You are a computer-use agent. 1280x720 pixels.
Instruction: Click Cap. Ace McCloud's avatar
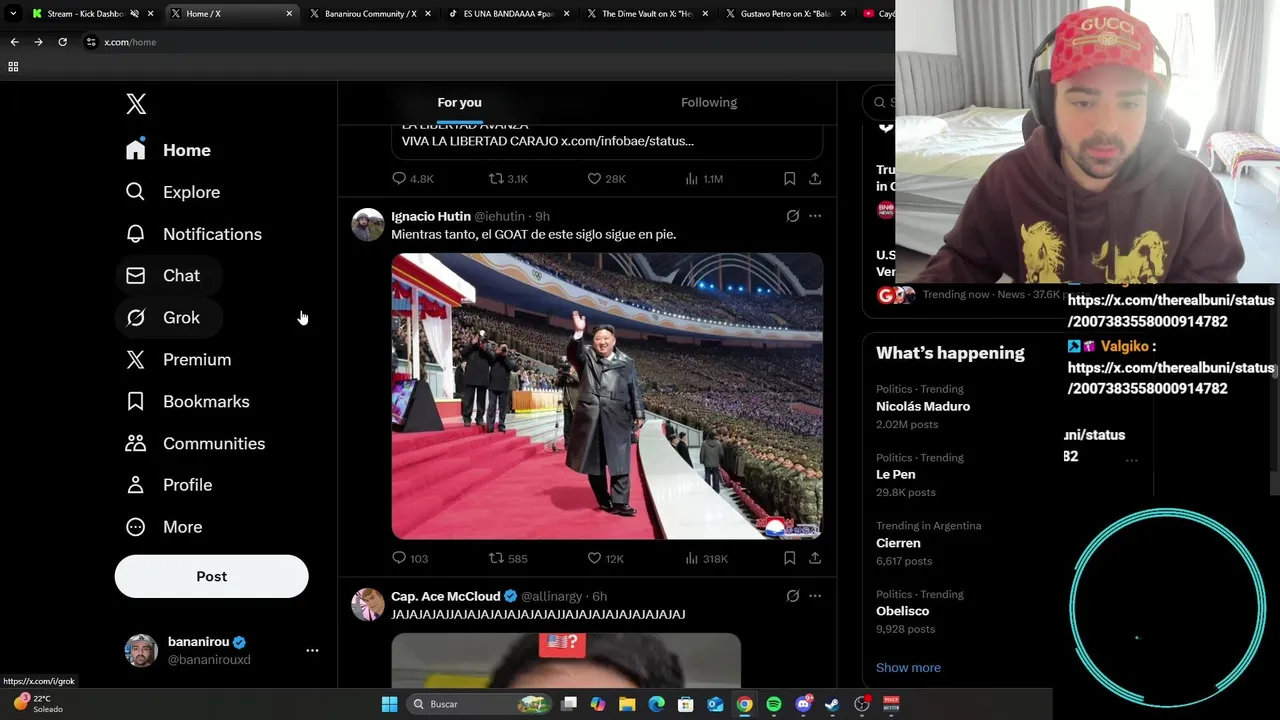click(x=367, y=604)
